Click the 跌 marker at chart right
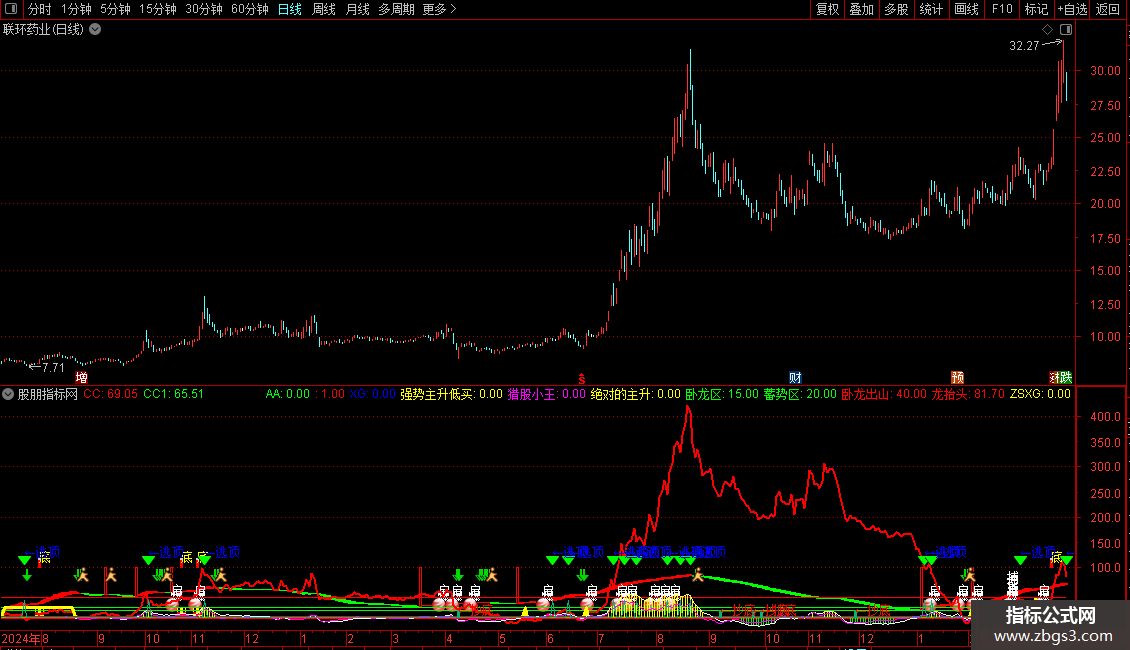The width and height of the screenshot is (1130, 650). (x=1066, y=378)
